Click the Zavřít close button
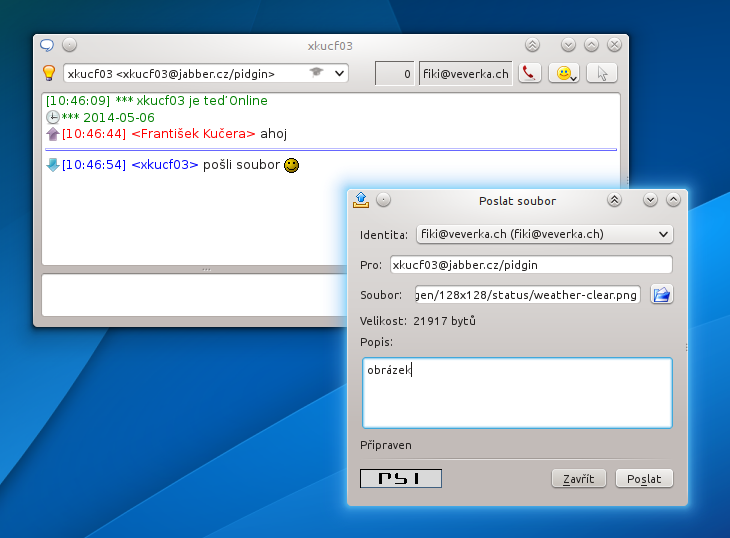 579,478
